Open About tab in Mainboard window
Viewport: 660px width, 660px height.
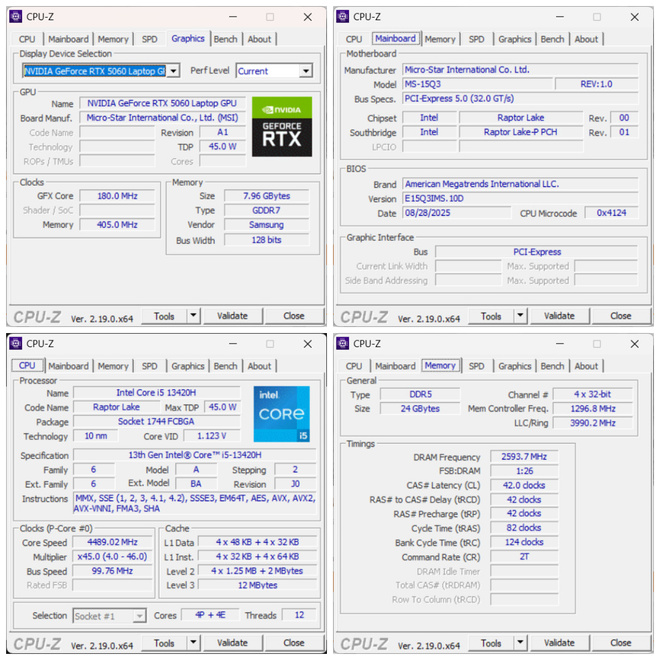pos(586,39)
